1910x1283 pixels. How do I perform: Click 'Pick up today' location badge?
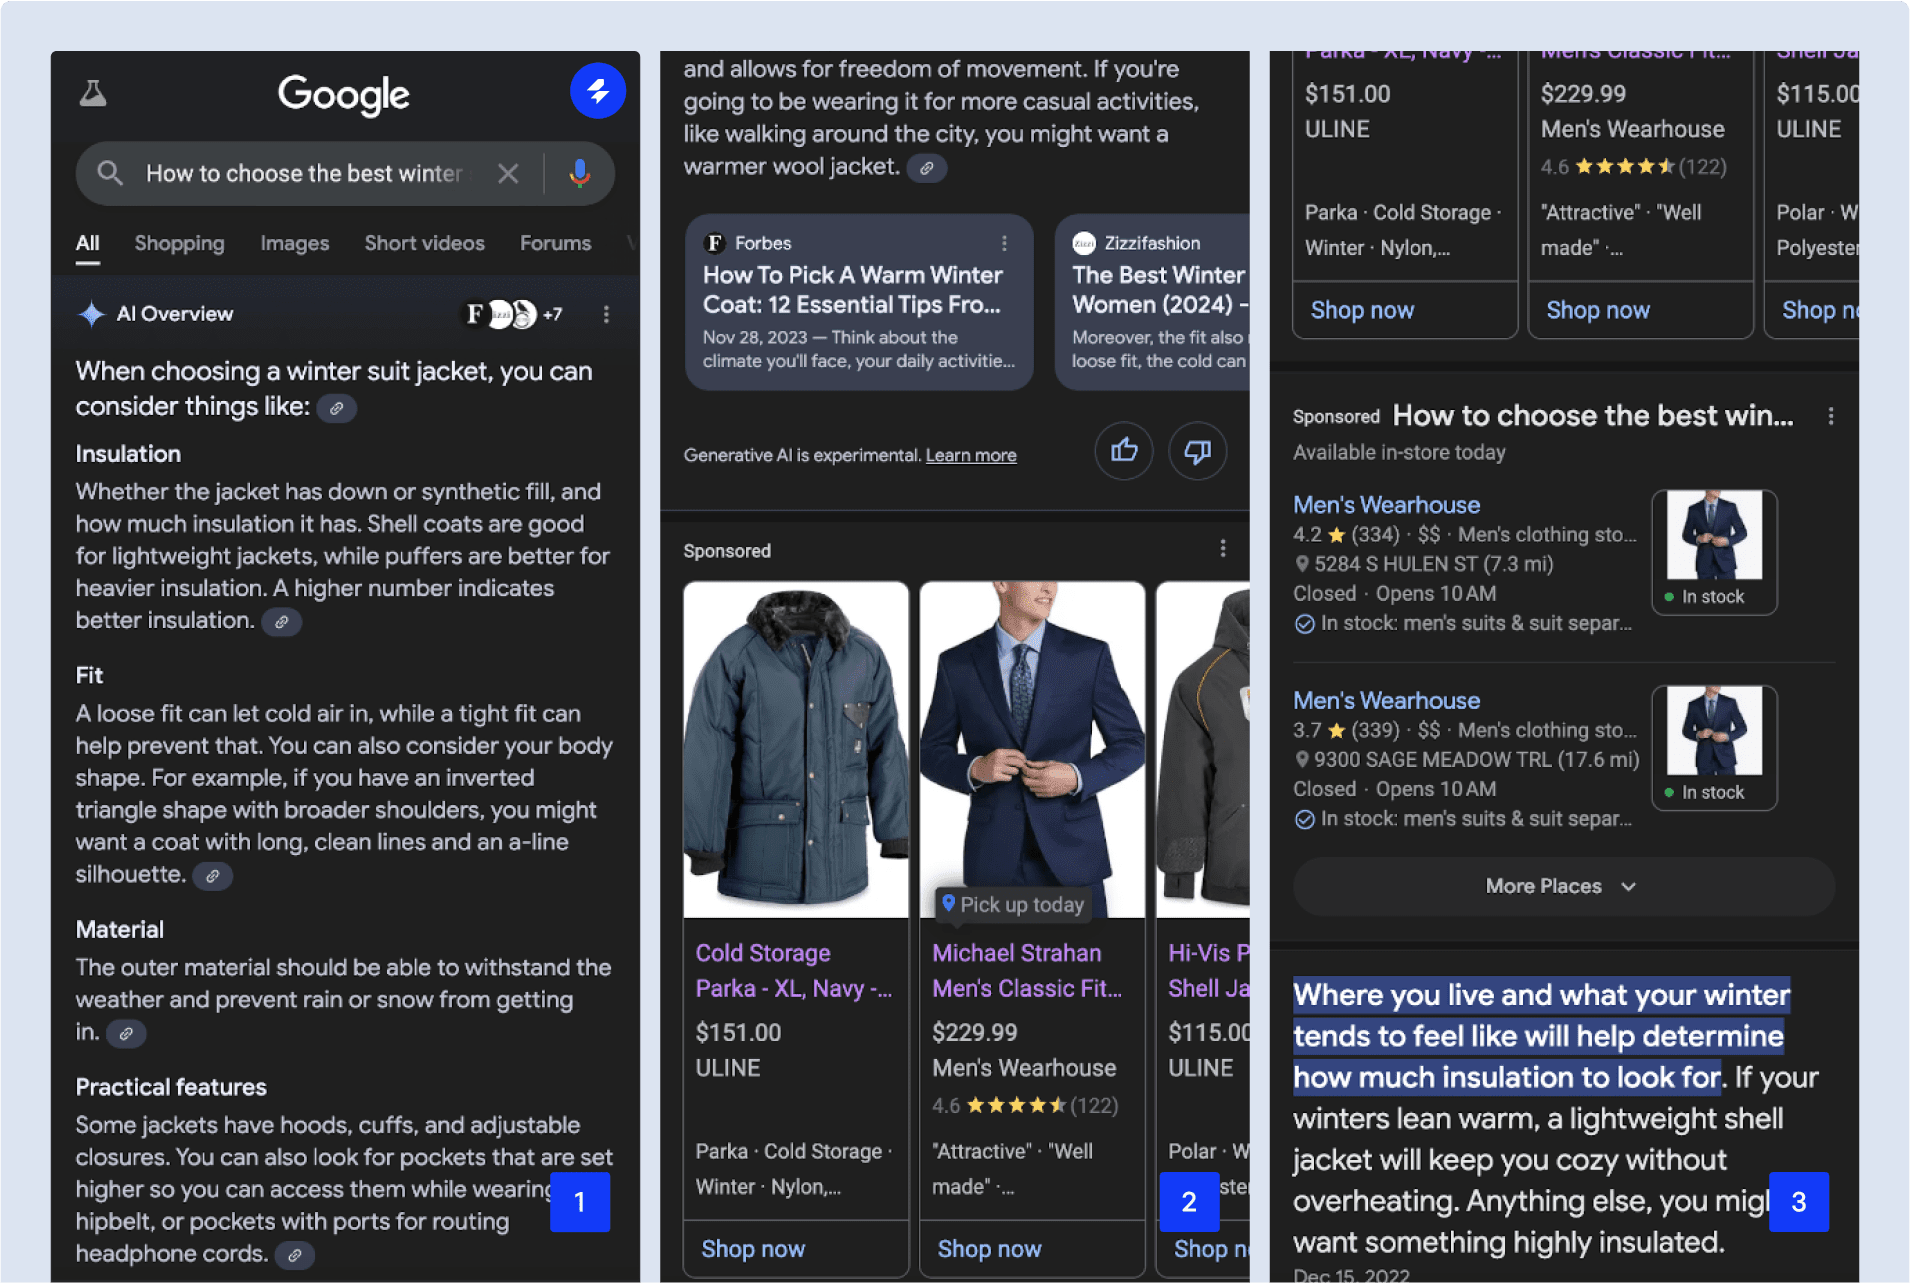click(x=1012, y=904)
